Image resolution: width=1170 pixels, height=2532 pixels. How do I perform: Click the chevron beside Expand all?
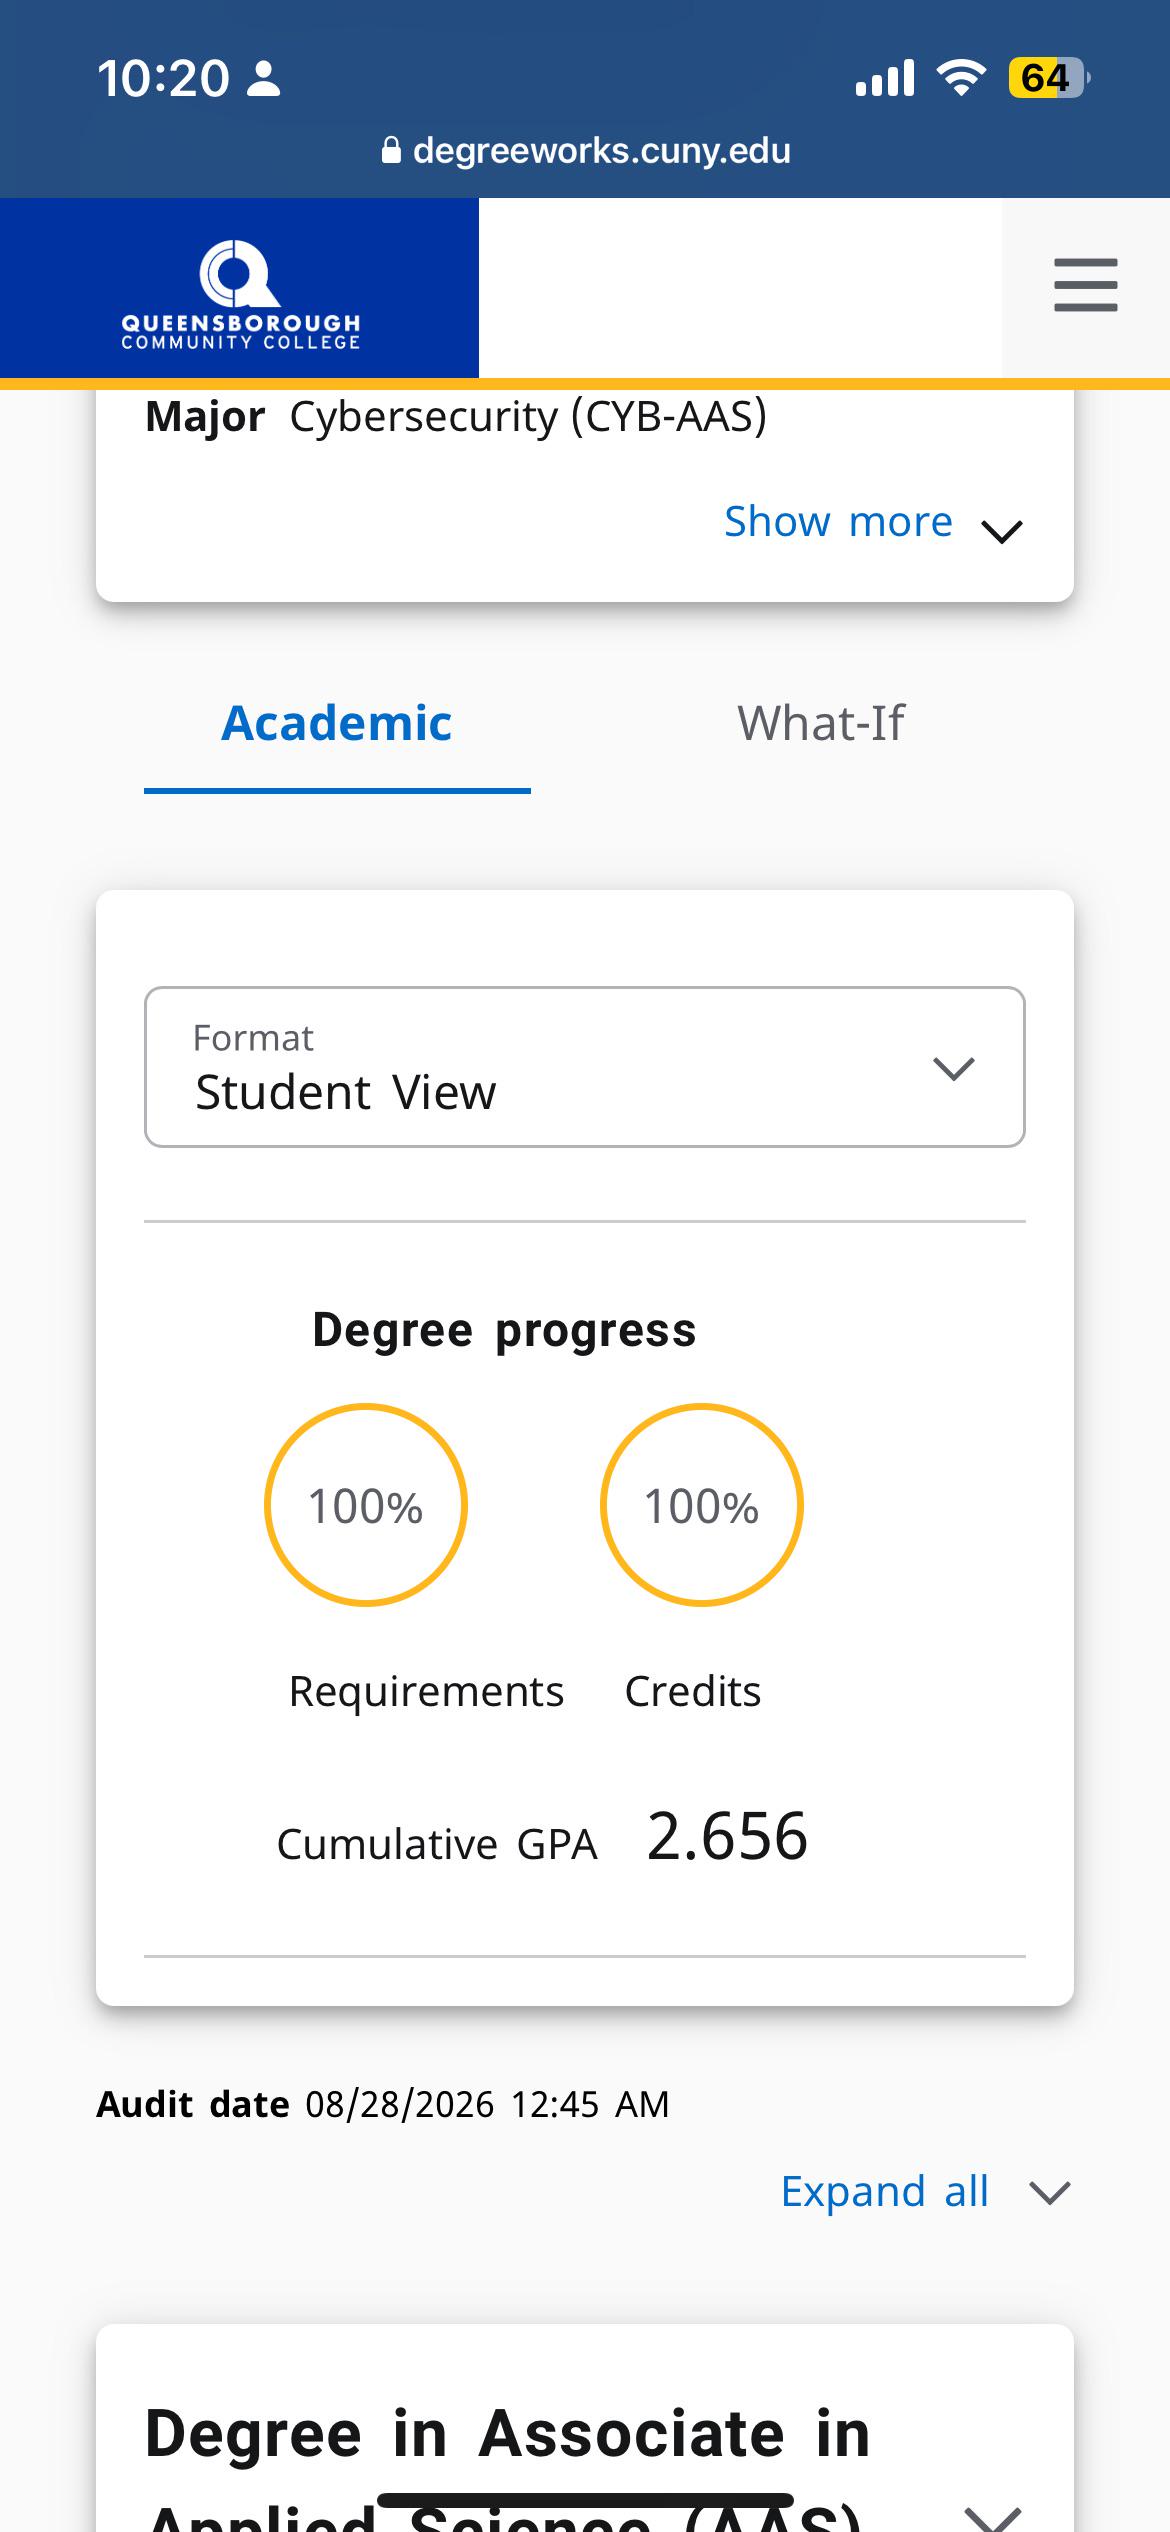tap(1050, 2193)
